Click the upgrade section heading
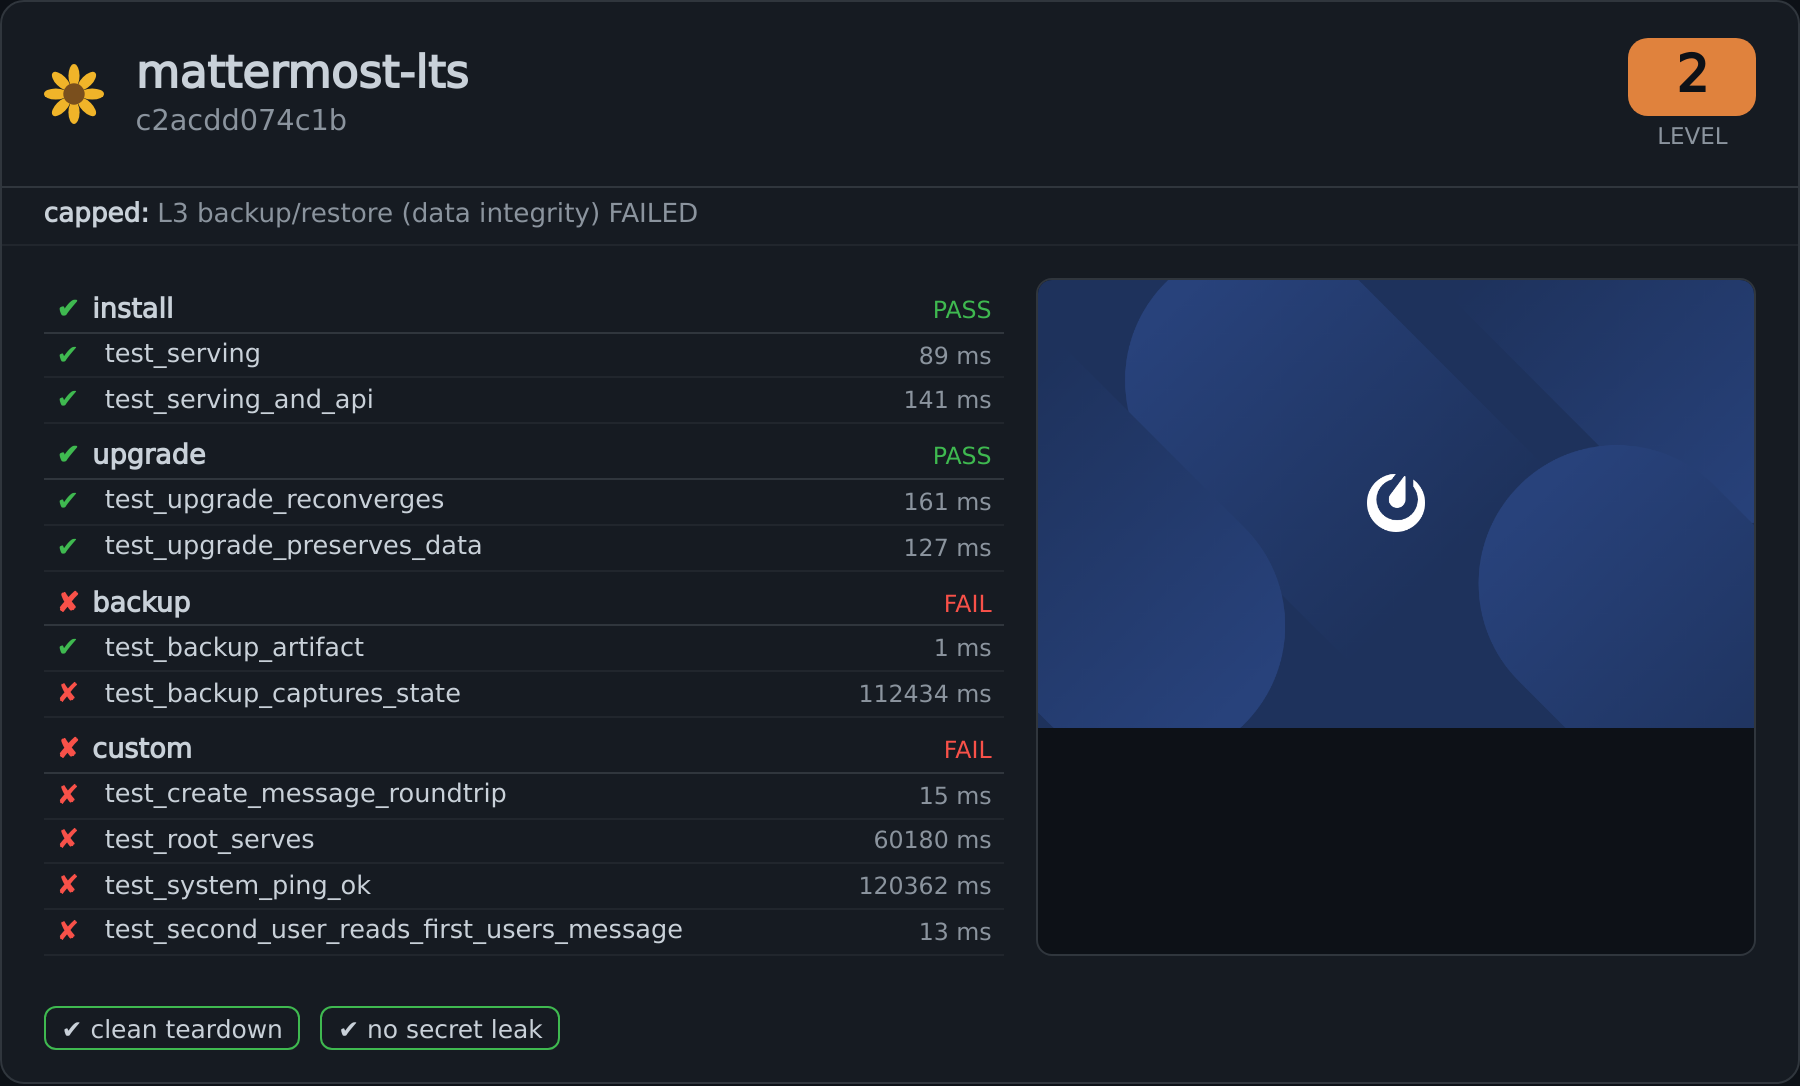 click(149, 455)
